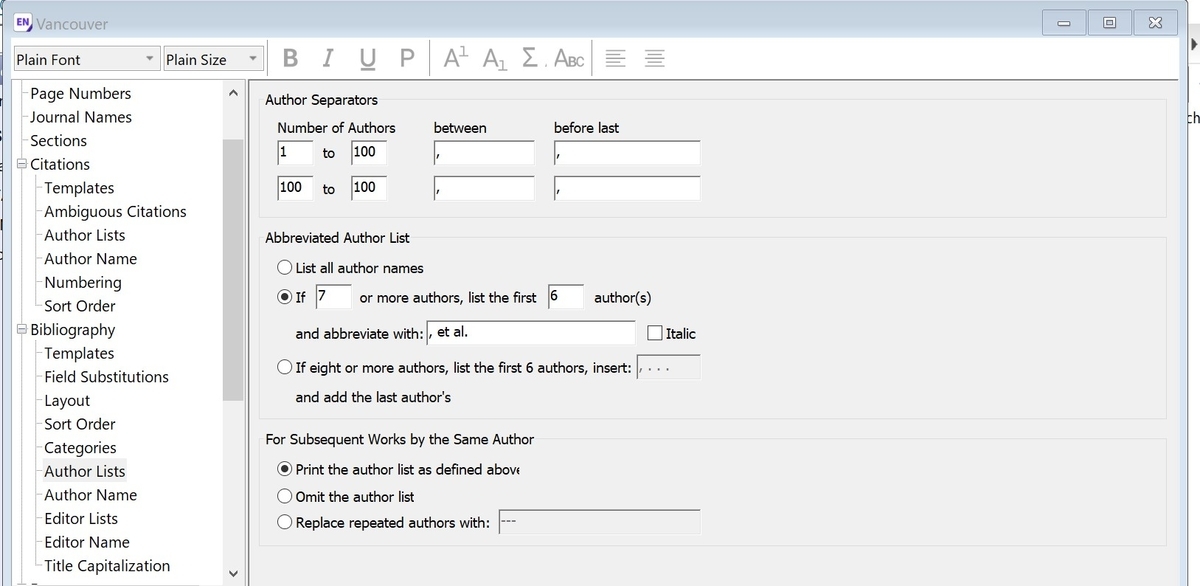Select Author Name under Bibliography
Image resolution: width=1200 pixels, height=586 pixels.
click(x=91, y=495)
